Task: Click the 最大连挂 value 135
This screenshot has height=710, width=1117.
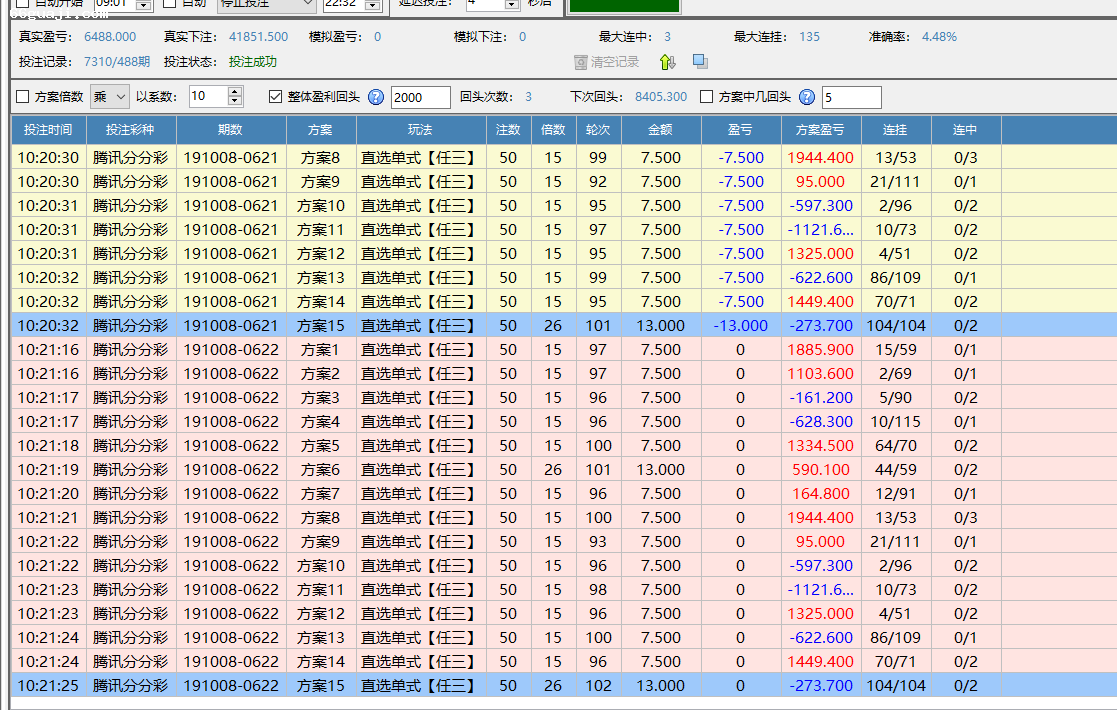Action: (809, 37)
